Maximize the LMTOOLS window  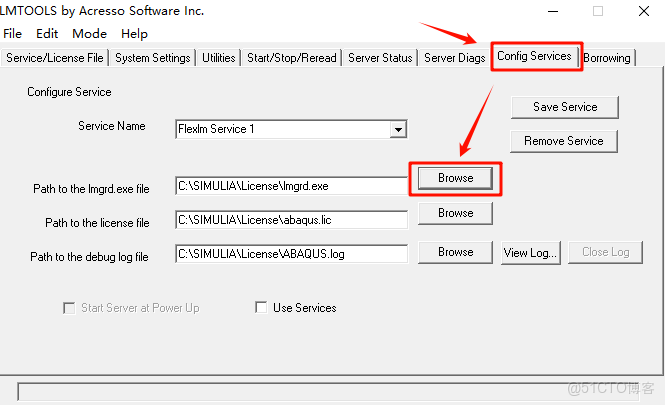pyautogui.click(x=598, y=11)
